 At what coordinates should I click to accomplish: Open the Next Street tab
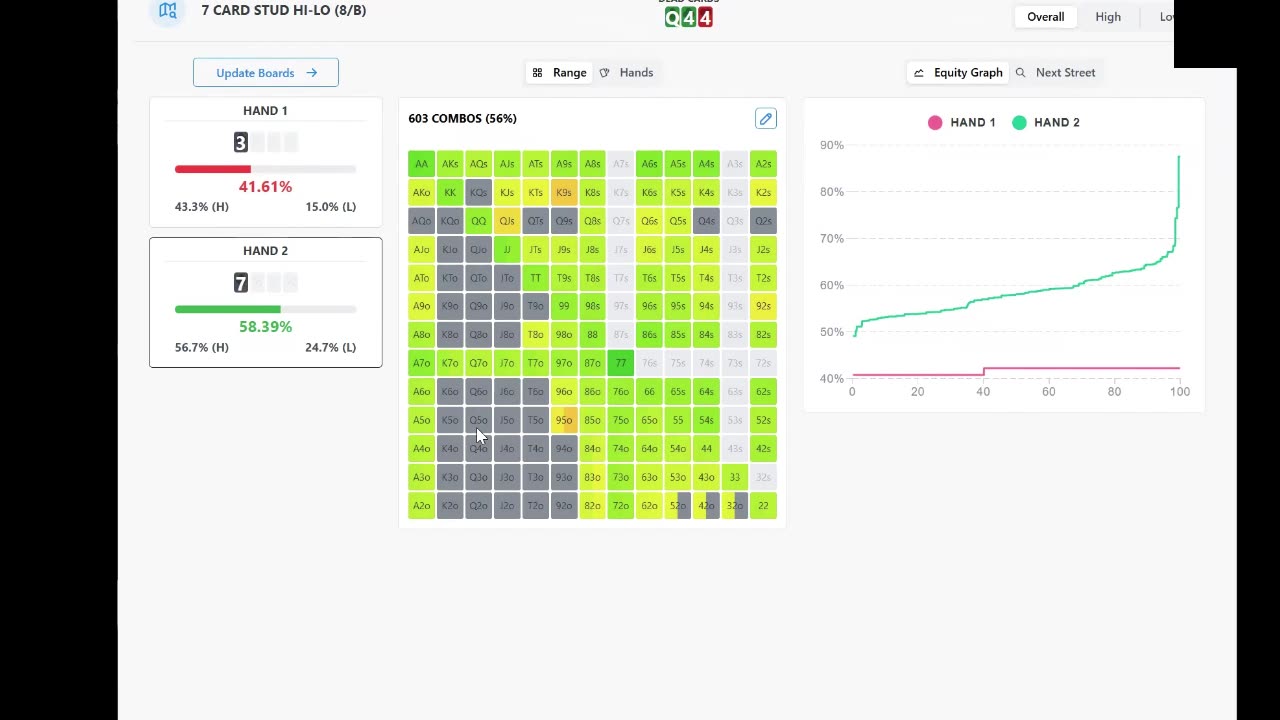click(1055, 72)
